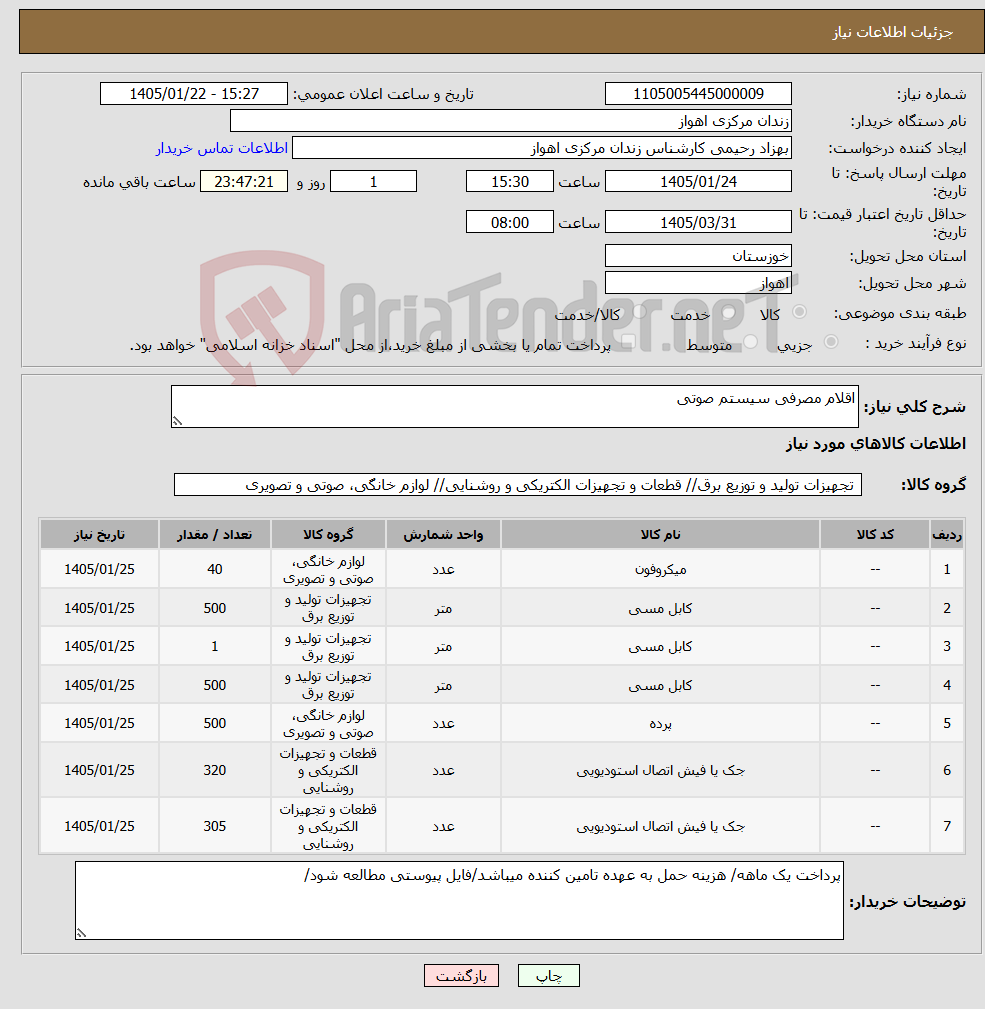The image size is (985, 1009).
Task: Click the کد کالا column header
Action: (x=875, y=534)
